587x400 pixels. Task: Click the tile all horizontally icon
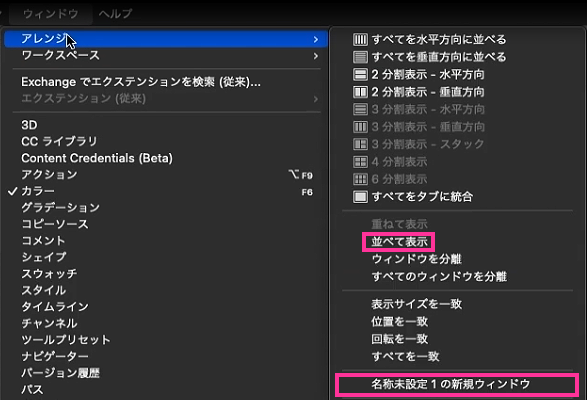click(x=360, y=39)
